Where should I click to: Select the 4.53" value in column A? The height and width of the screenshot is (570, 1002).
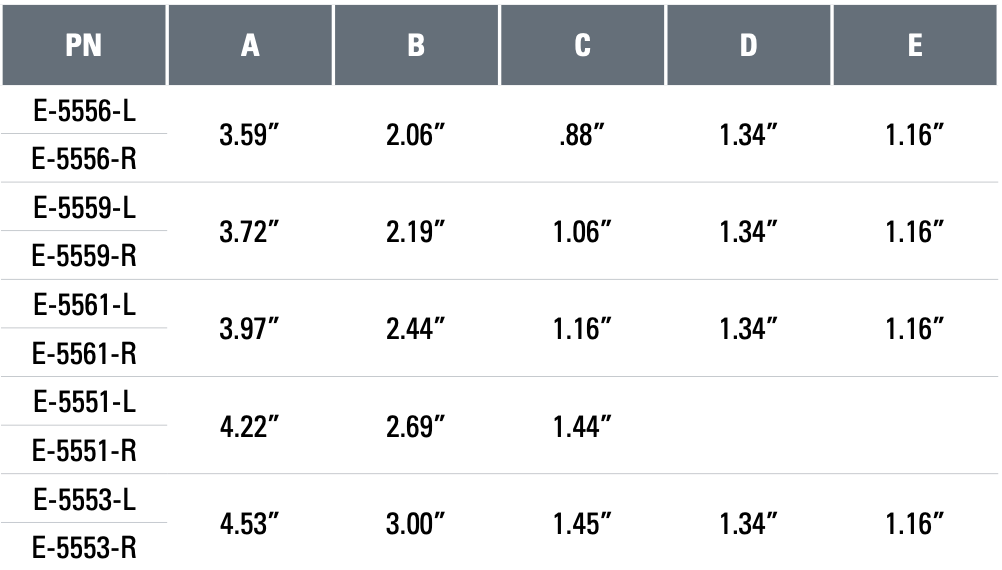(249, 524)
